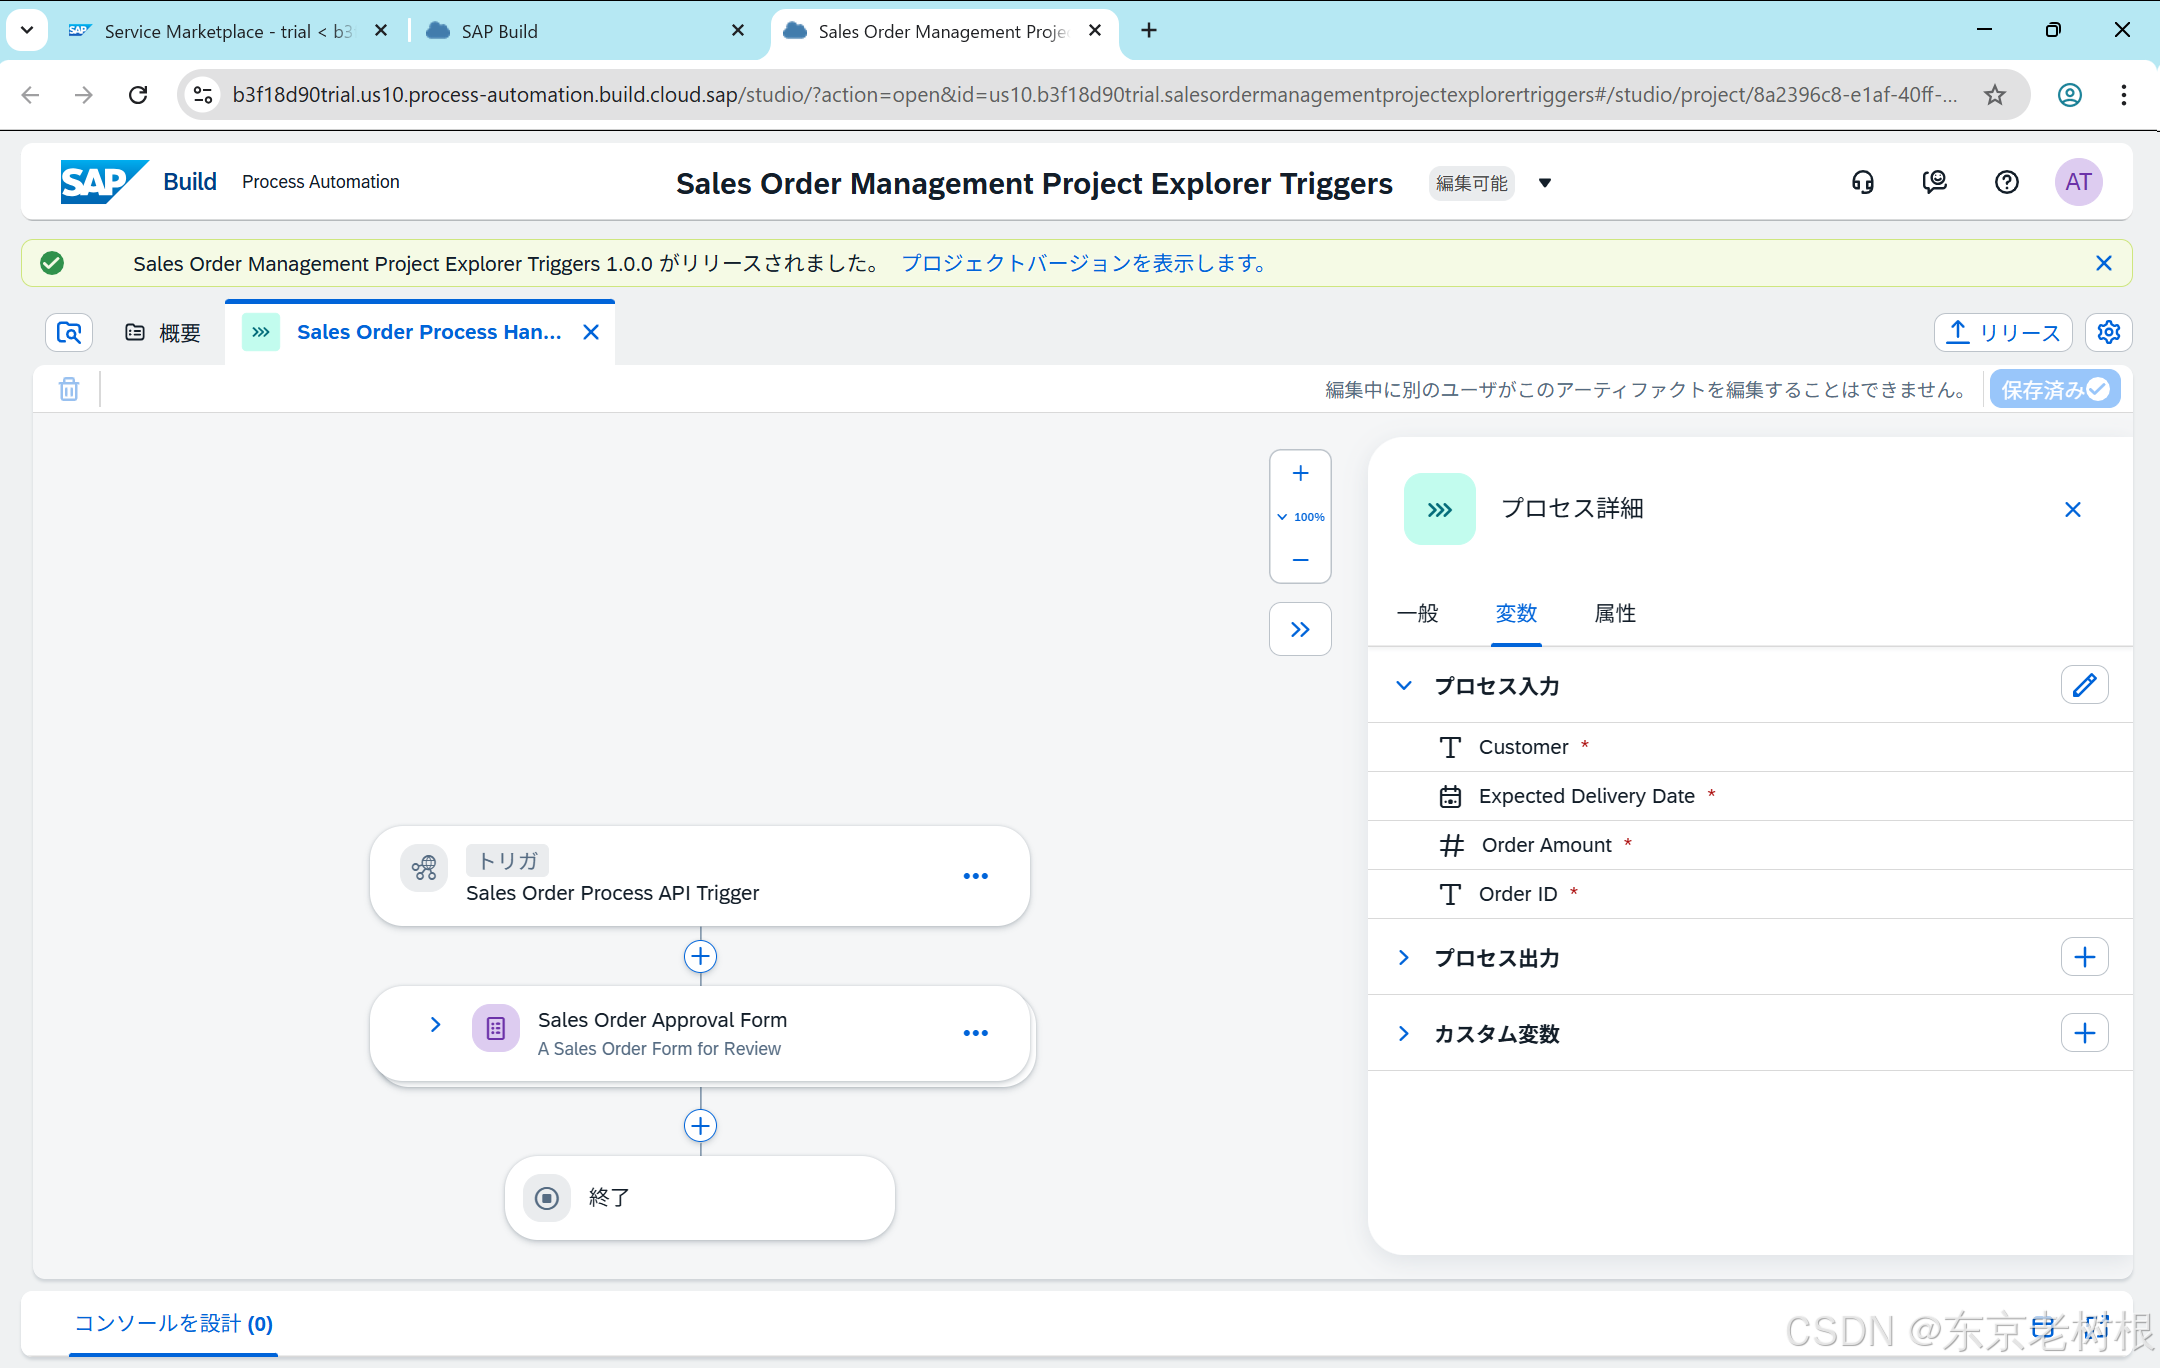This screenshot has width=2160, height=1368.
Task: Bookmark this page with the star icon
Action: (1994, 95)
